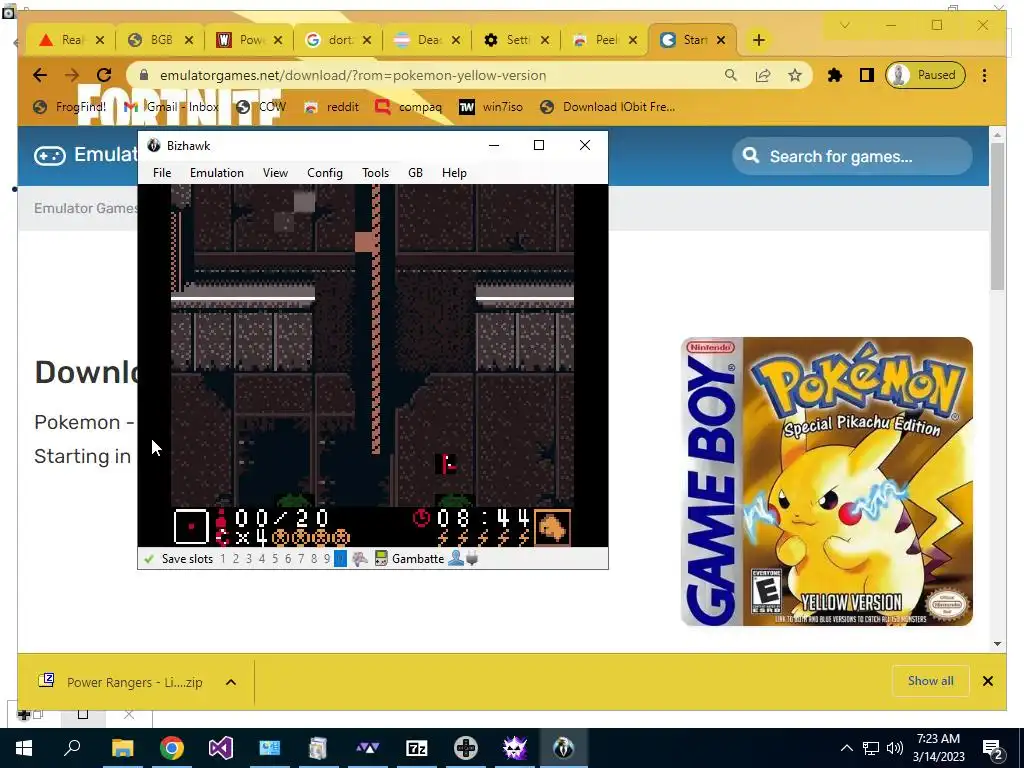Click the Gambatte label in Bizhawk status bar
This screenshot has width=1024, height=768.
click(x=418, y=559)
